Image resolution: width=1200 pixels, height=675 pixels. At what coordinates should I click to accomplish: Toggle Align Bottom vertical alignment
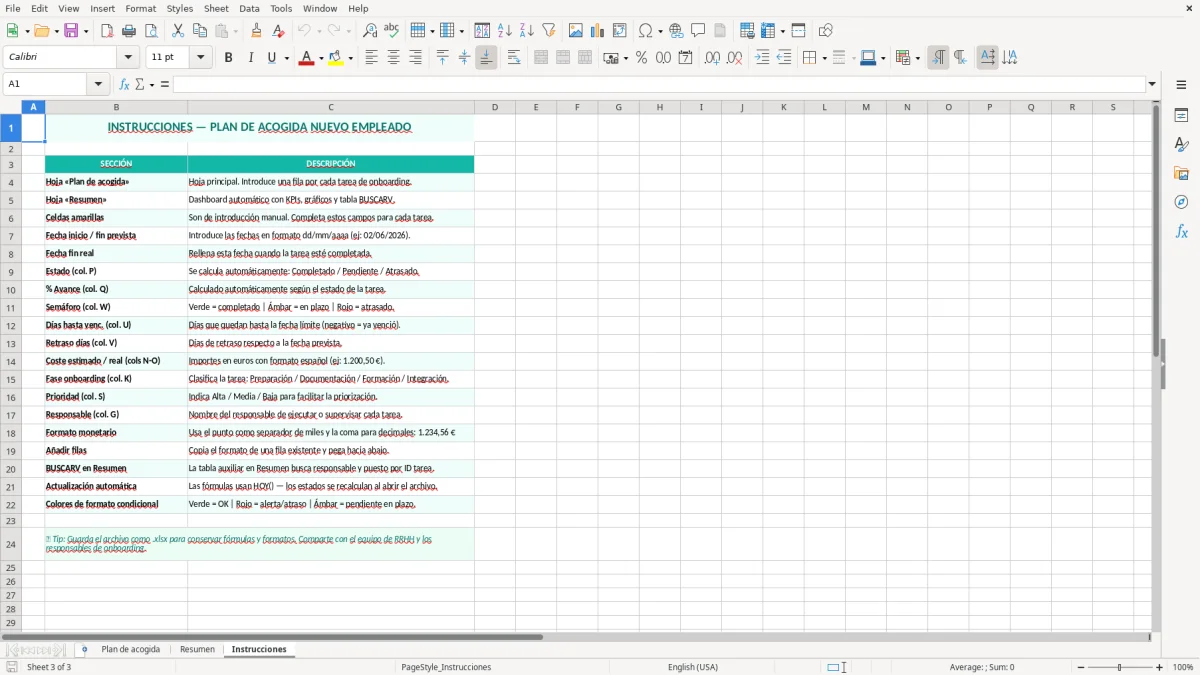[486, 58]
